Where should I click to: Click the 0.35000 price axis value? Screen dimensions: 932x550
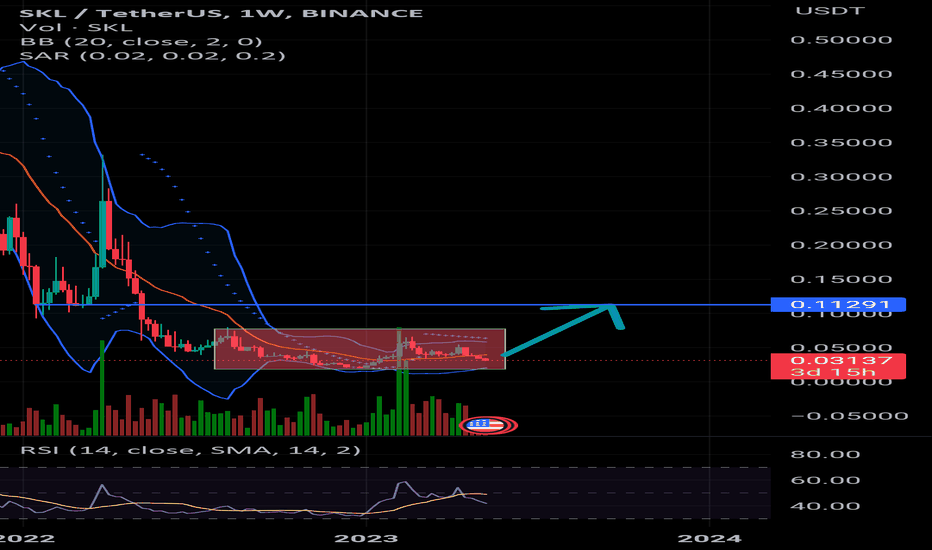tap(841, 143)
